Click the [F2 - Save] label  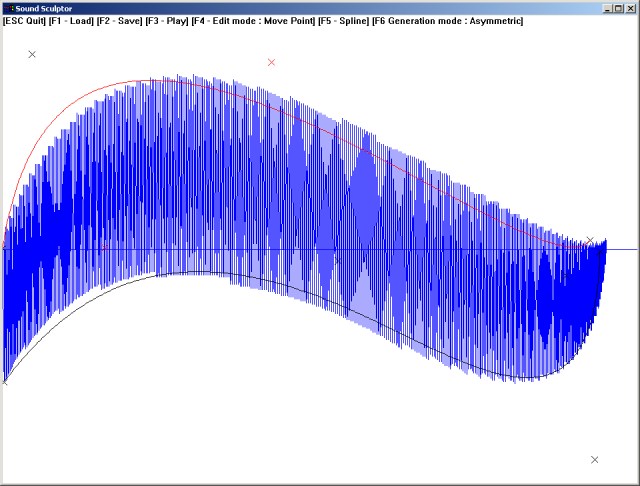tap(119, 21)
